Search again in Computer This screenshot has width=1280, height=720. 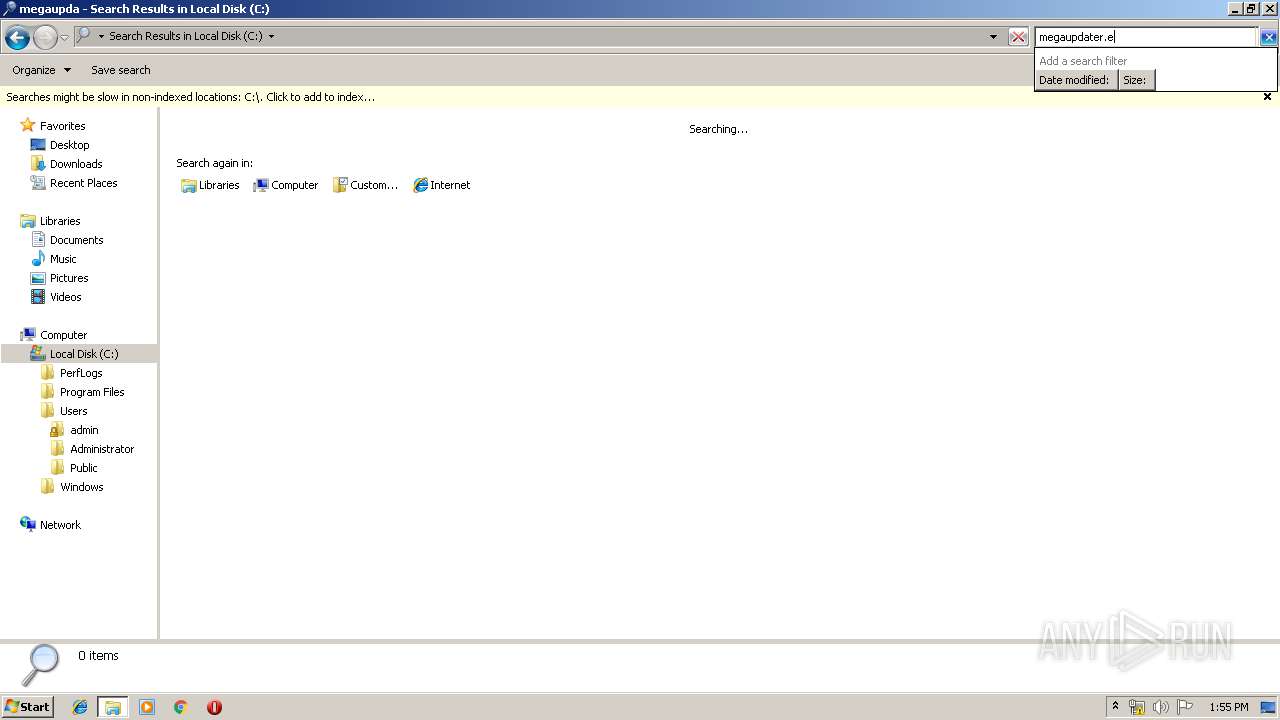286,185
